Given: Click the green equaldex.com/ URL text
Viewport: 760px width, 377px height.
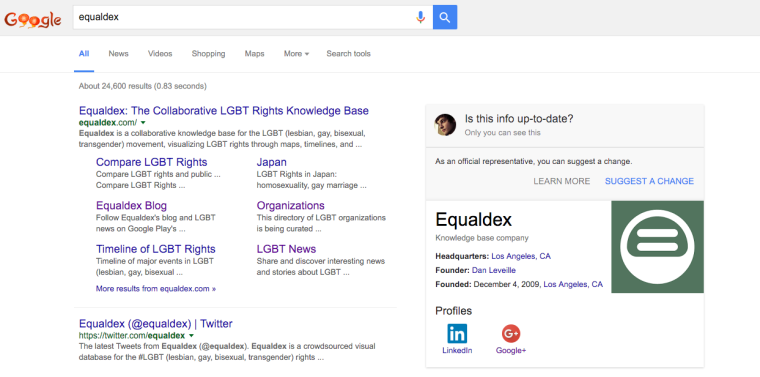Looking at the screenshot, I should 108,122.
